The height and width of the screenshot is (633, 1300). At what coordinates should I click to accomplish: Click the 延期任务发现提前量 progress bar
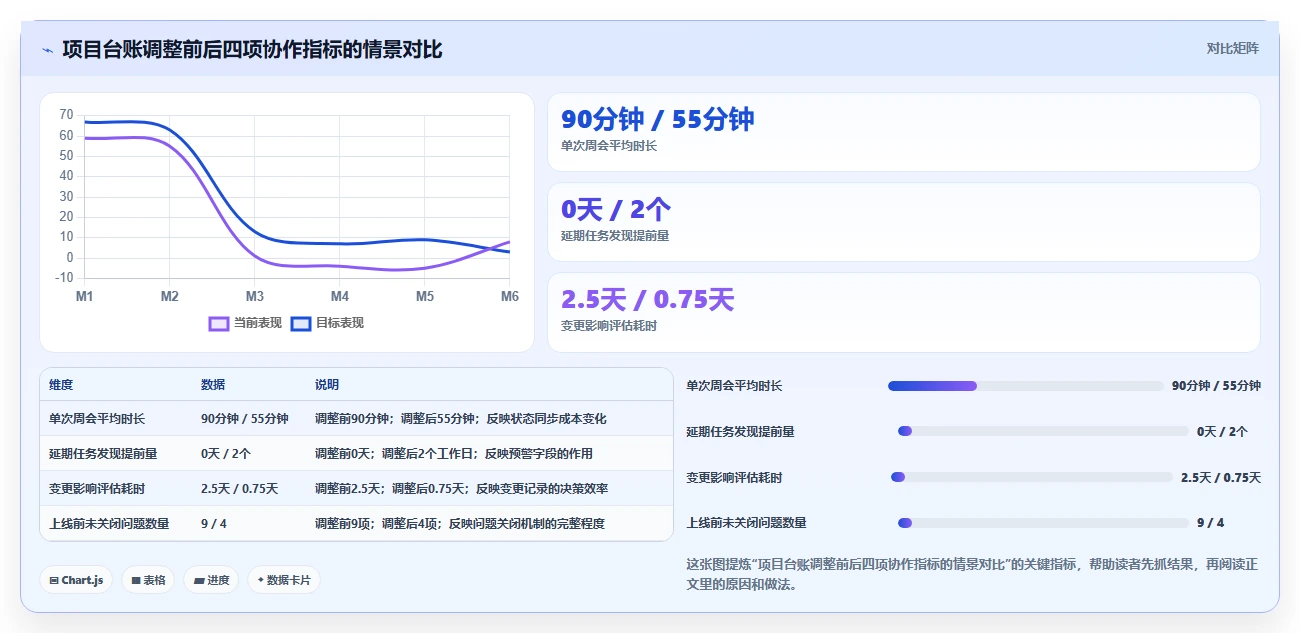pyautogui.click(x=1043, y=431)
